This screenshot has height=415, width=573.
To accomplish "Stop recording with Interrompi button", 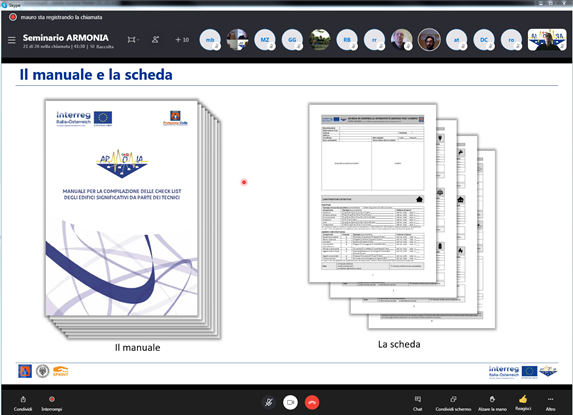I will point(52,403).
